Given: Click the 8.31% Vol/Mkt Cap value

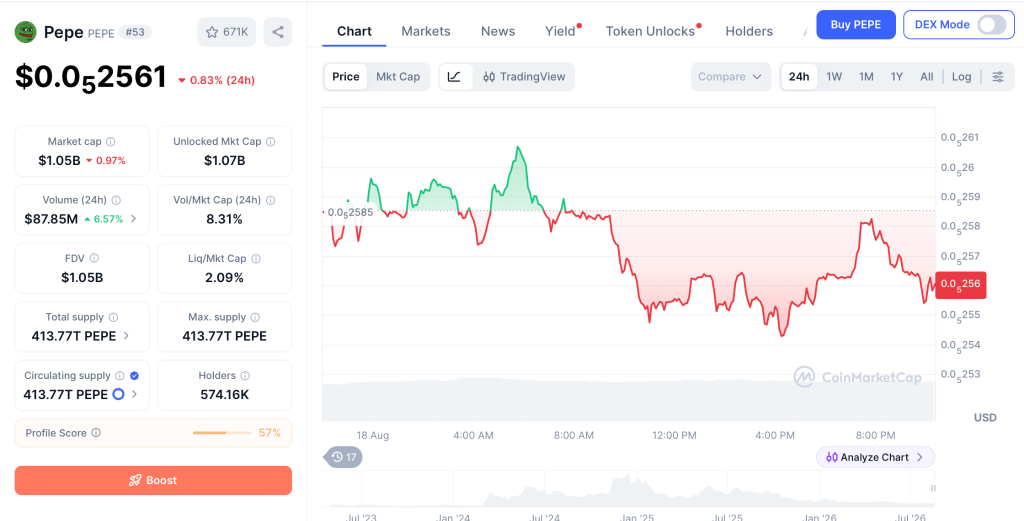Looking at the screenshot, I should [225, 219].
